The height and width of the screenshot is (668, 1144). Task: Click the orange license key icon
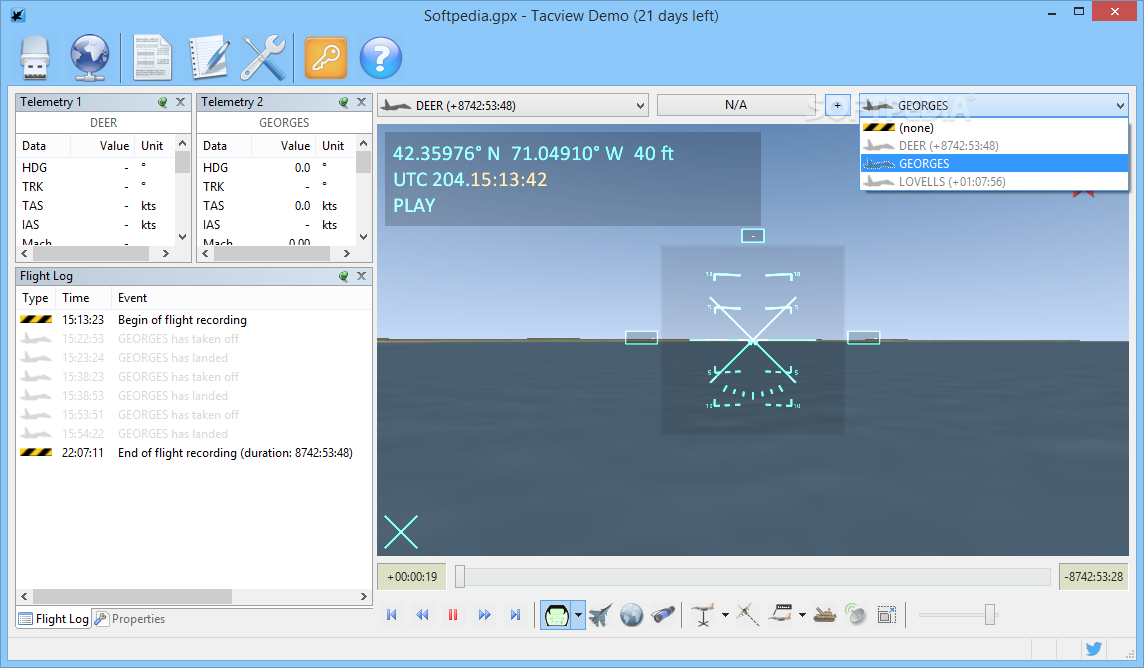click(325, 58)
